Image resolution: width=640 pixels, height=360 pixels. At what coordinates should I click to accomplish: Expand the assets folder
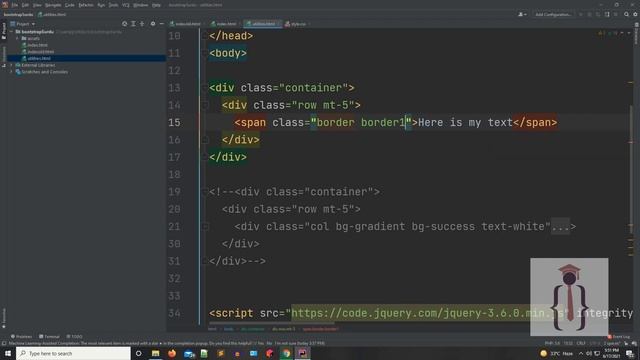click(x=18, y=38)
